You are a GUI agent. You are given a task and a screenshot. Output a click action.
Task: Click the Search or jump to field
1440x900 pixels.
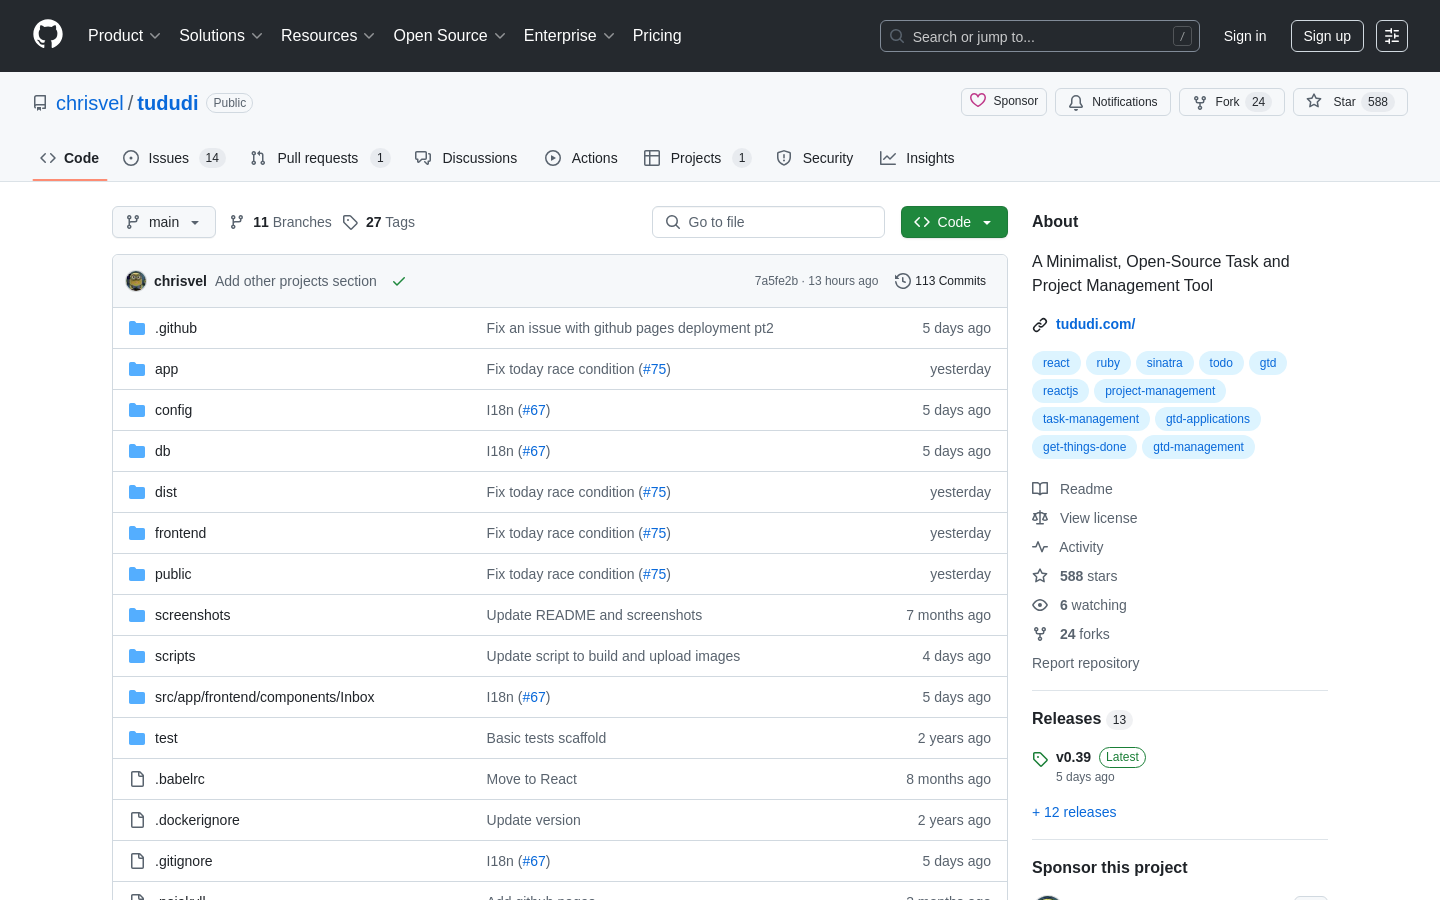click(1040, 36)
